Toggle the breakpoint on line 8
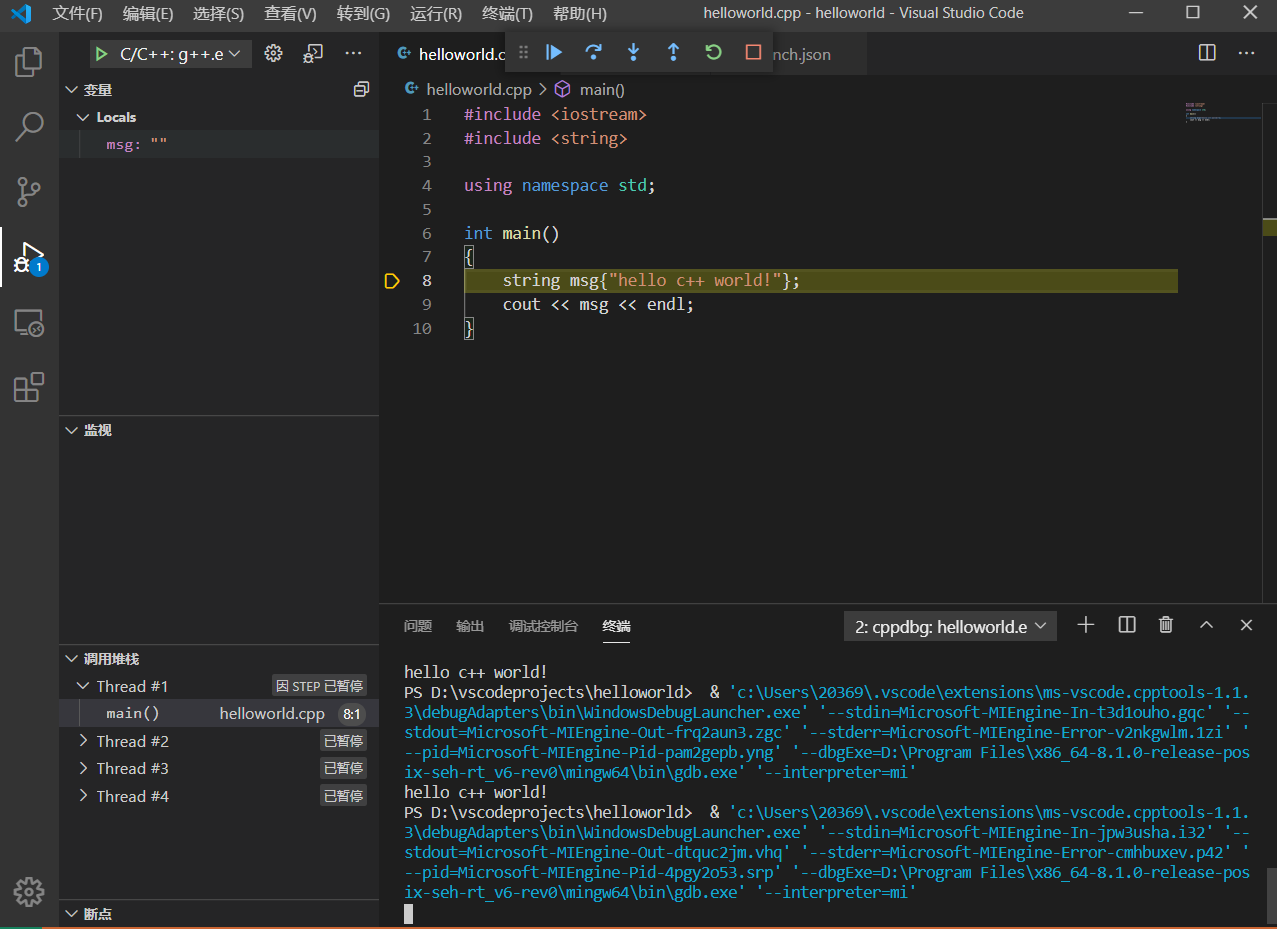This screenshot has width=1277, height=929. [392, 281]
